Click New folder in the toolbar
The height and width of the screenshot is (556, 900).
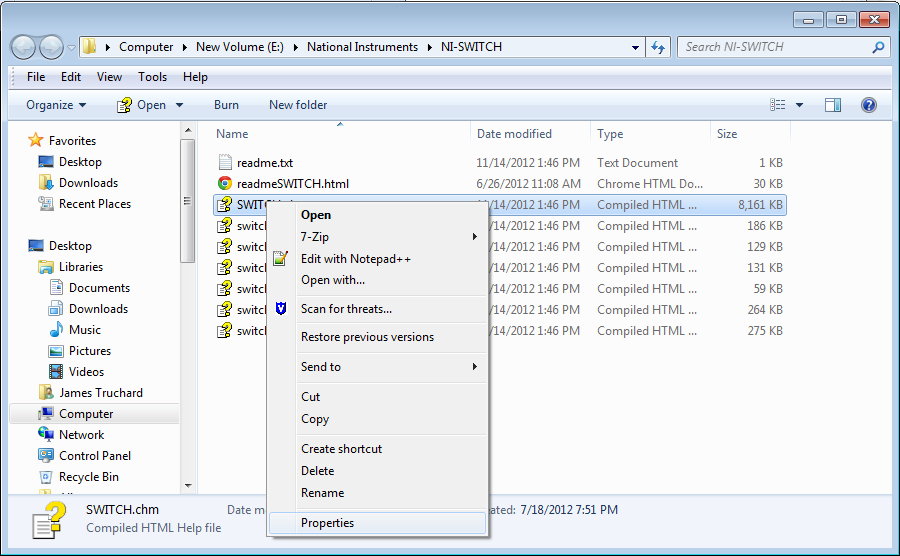tap(298, 105)
